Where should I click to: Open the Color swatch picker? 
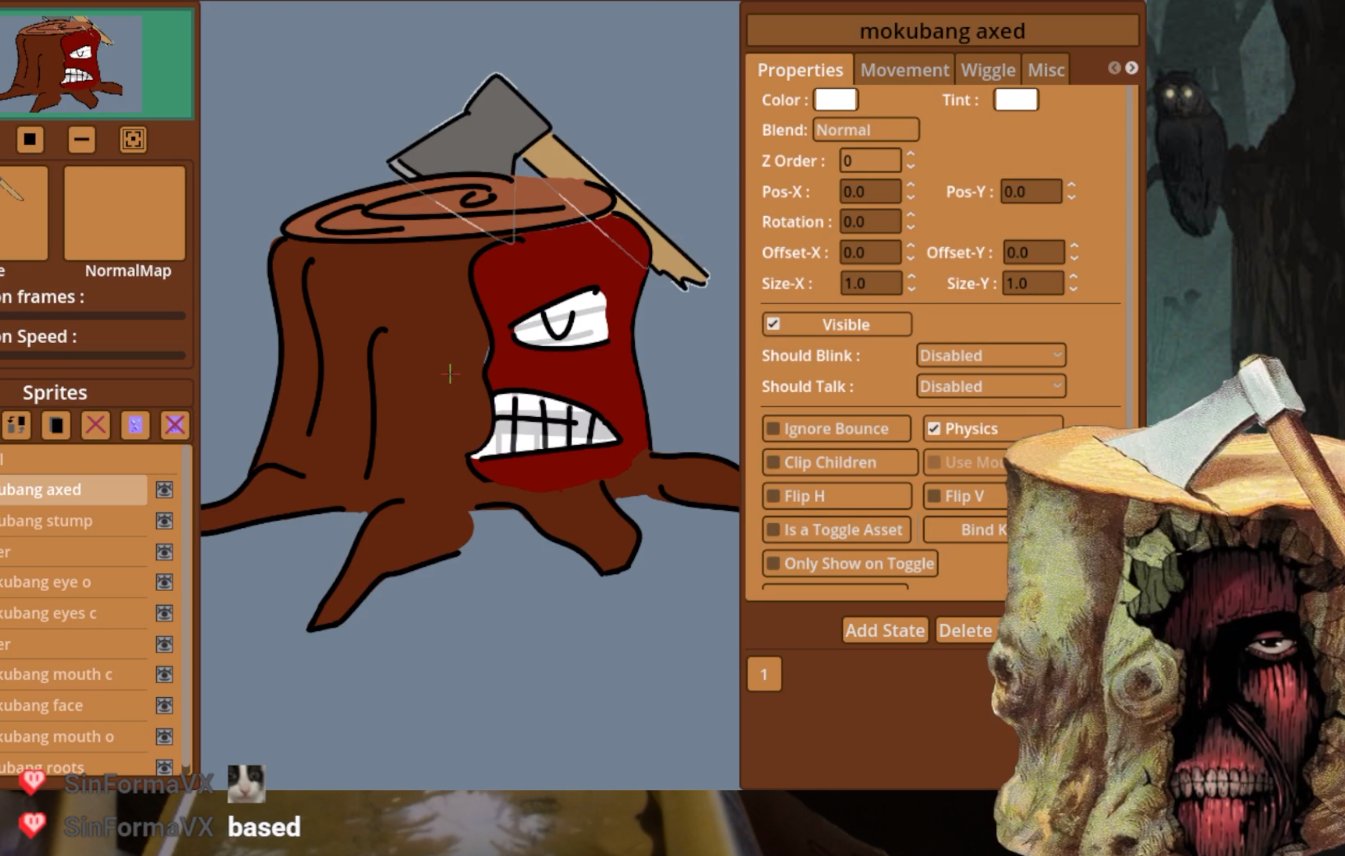coord(836,100)
